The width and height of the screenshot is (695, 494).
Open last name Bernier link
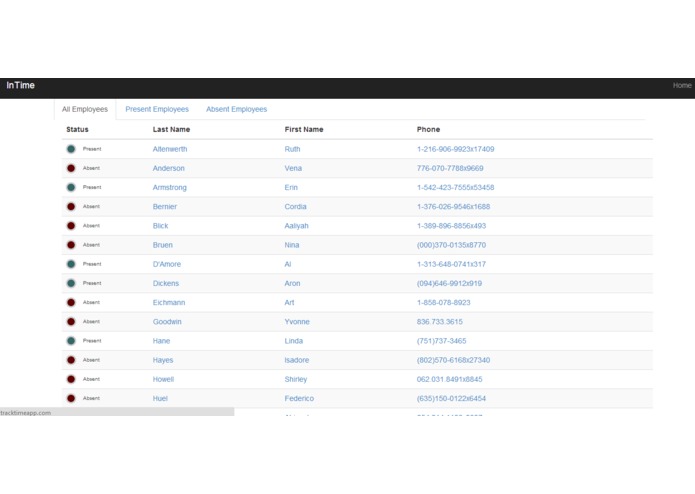coord(165,206)
